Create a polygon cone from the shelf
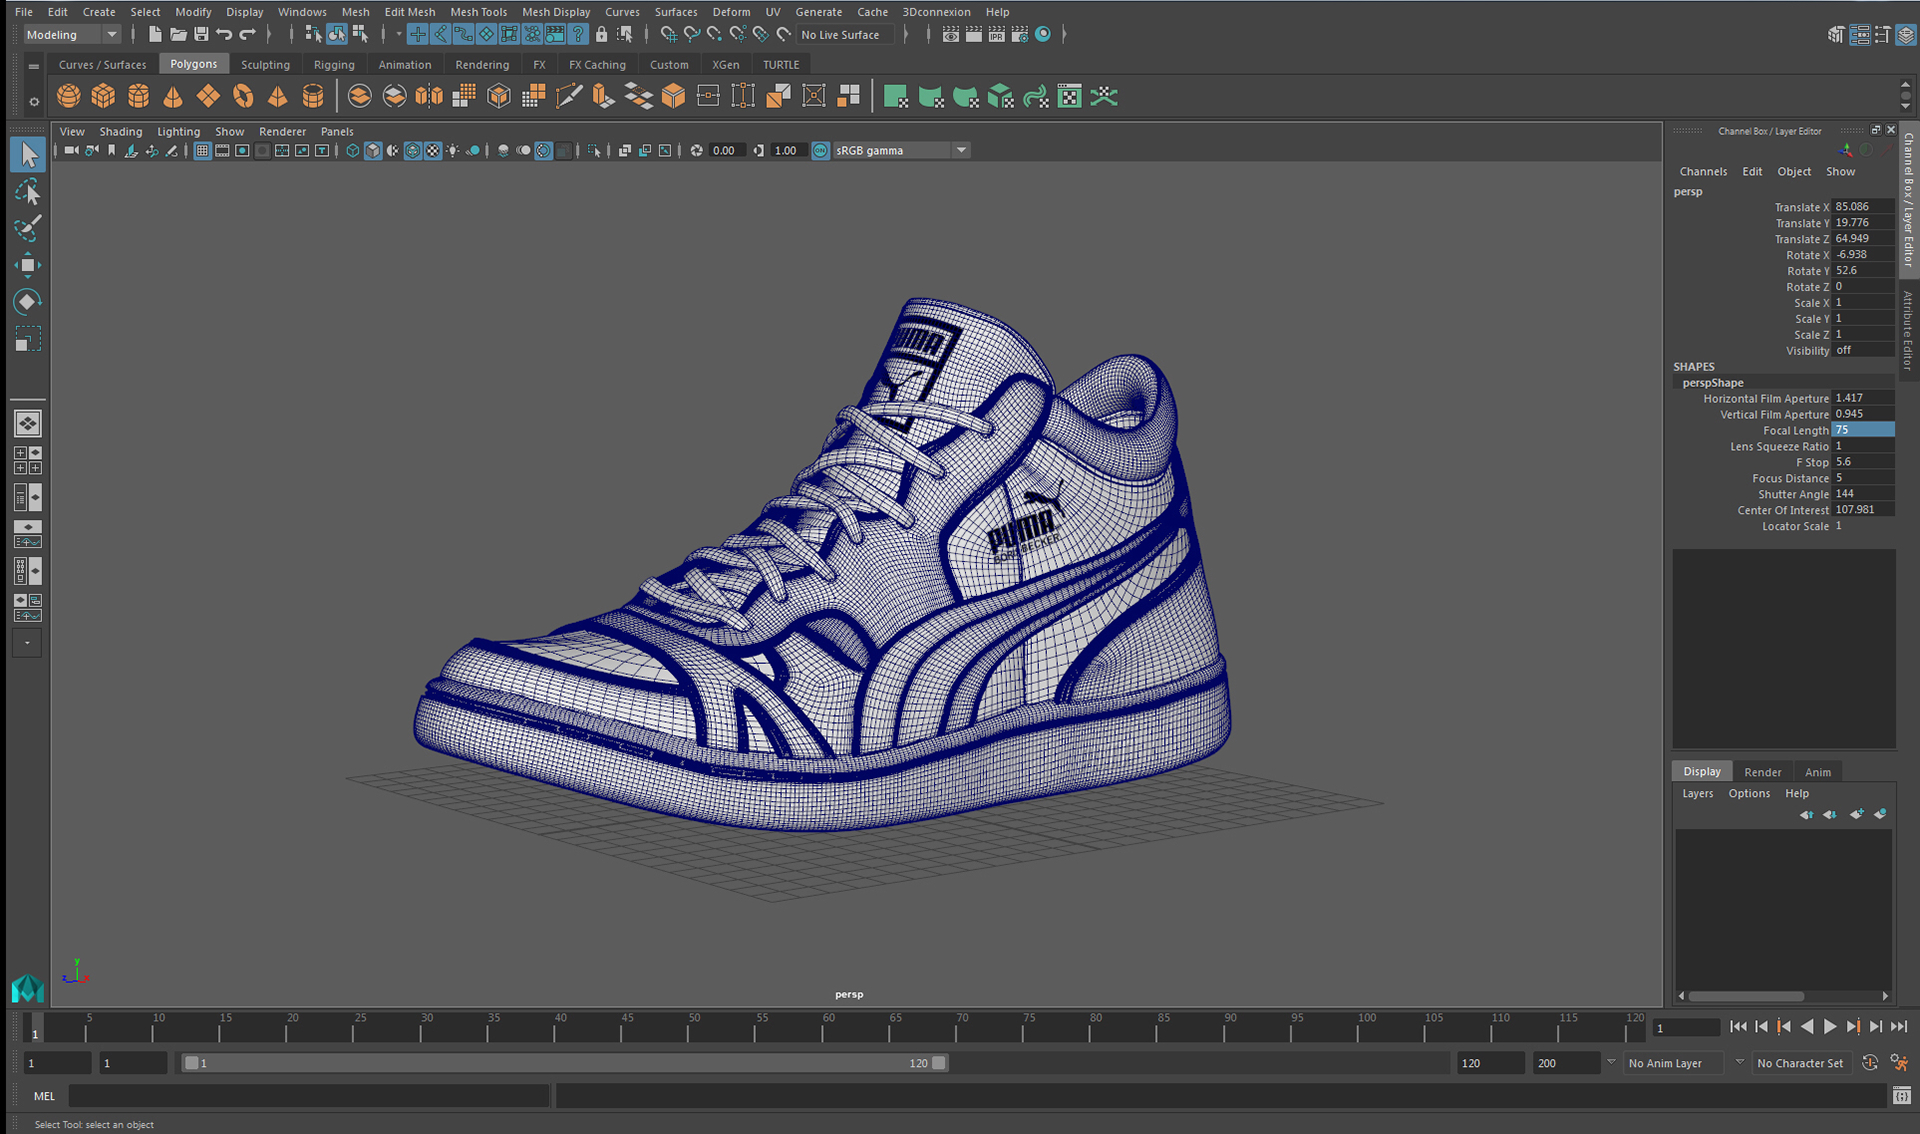 173,96
